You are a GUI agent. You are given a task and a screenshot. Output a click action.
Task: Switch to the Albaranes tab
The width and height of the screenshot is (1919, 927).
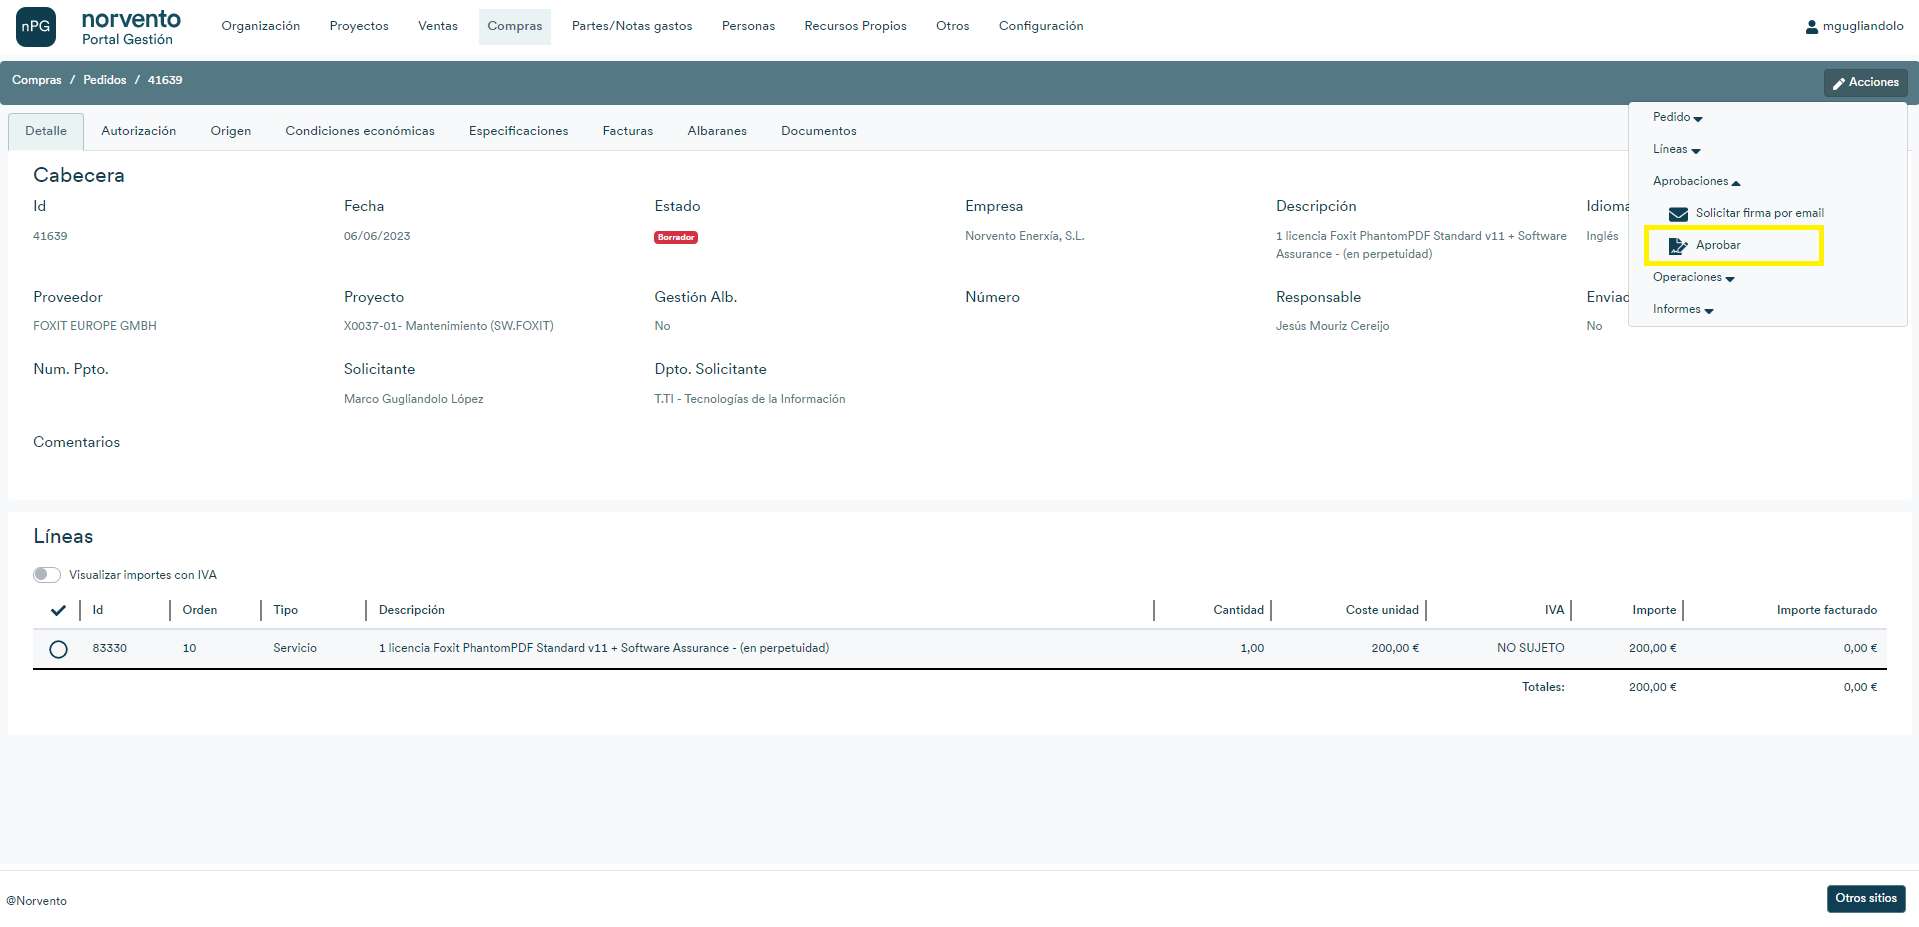(717, 131)
